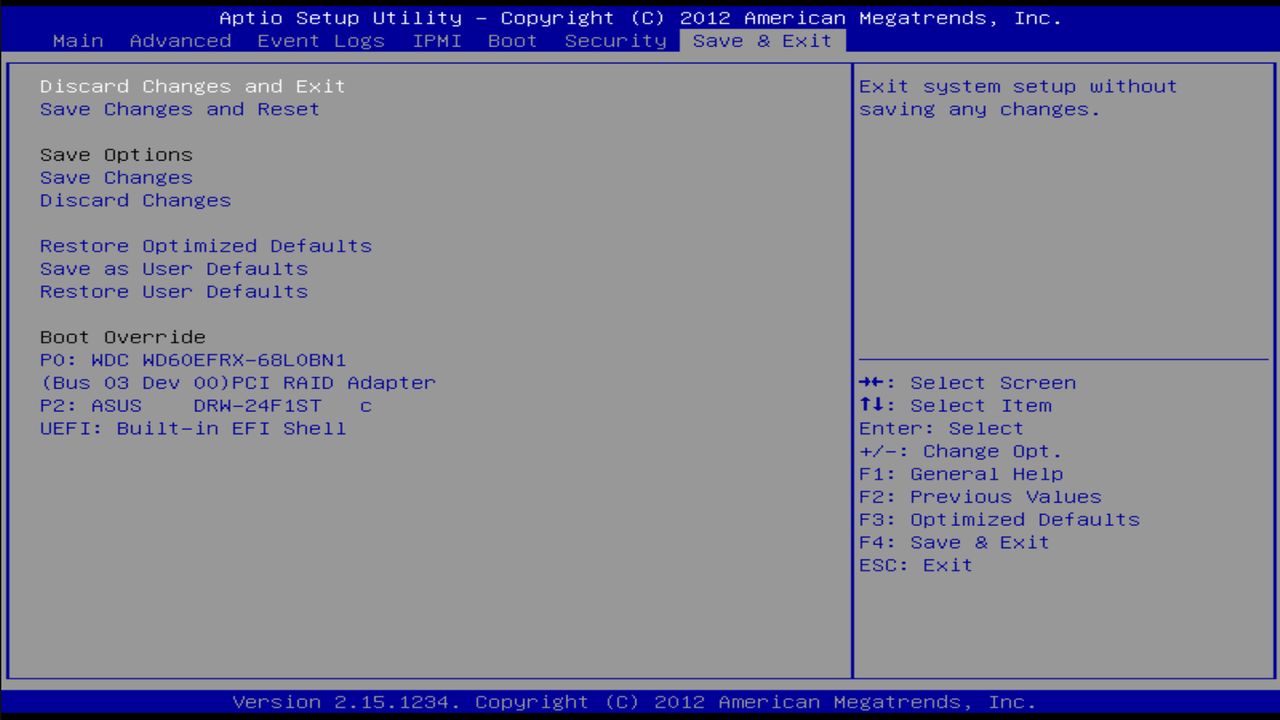Boot from P0: WDC WD60EFRX-68L0BN1
This screenshot has width=1280, height=720.
point(193,360)
